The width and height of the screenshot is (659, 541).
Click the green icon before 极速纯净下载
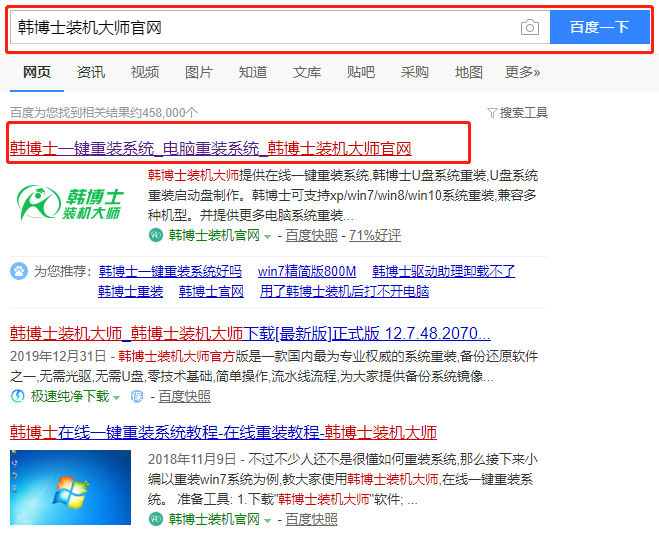coord(18,397)
